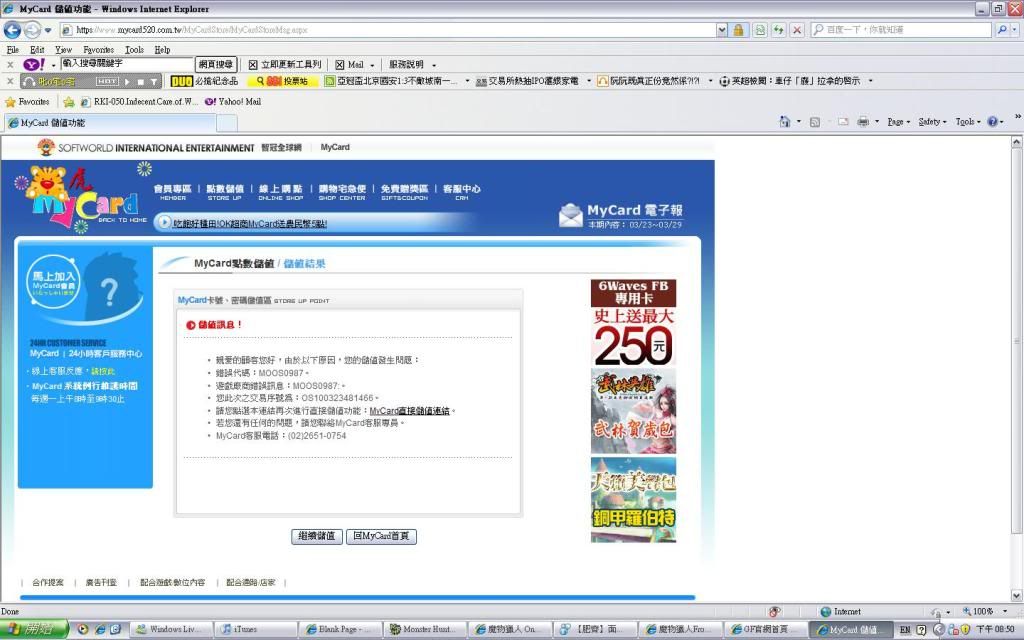Click the MyCard logo to go home
1024x640 pixels.
[x=80, y=201]
